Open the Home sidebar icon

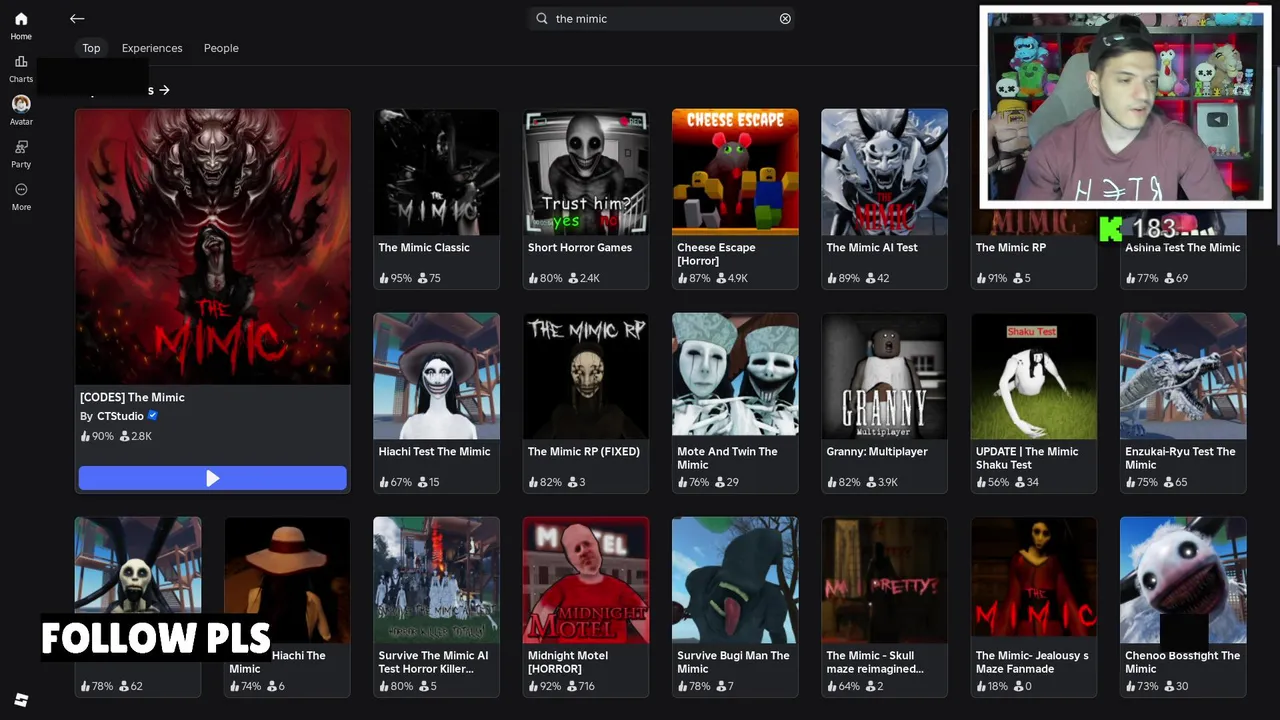[21, 25]
